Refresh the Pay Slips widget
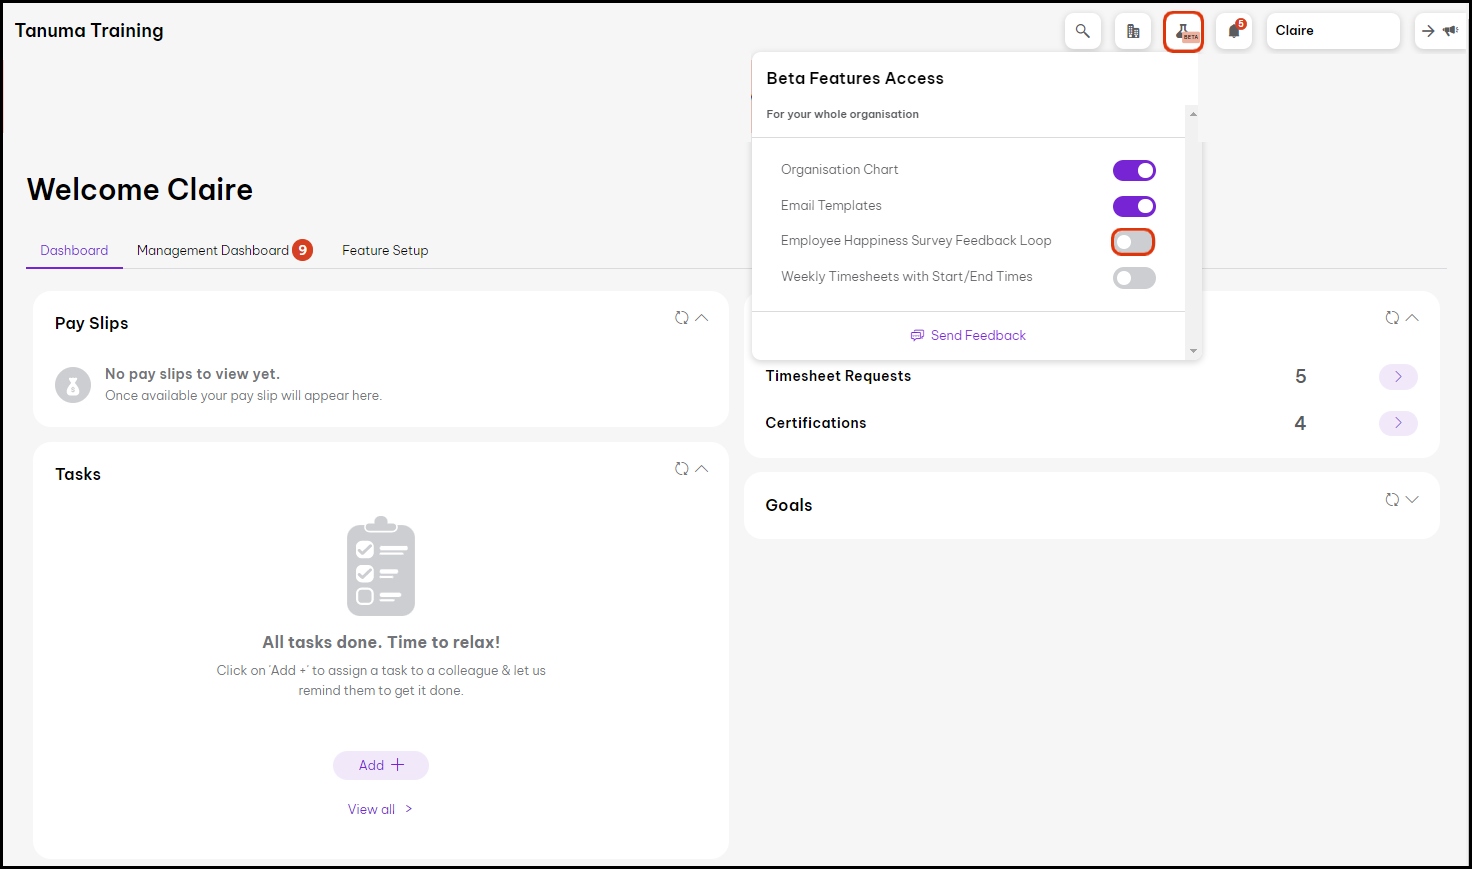The height and width of the screenshot is (869, 1472). pos(681,318)
